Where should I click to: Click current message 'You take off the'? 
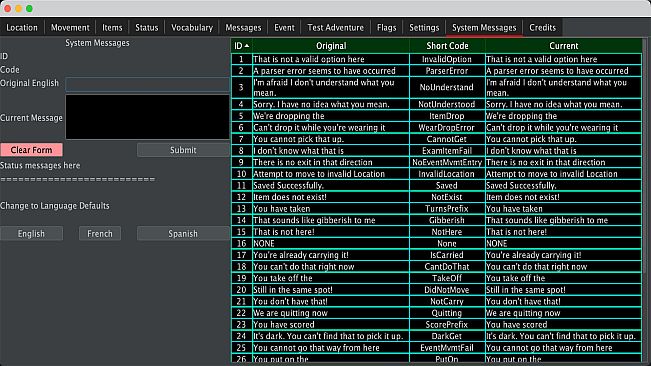[x=563, y=278]
